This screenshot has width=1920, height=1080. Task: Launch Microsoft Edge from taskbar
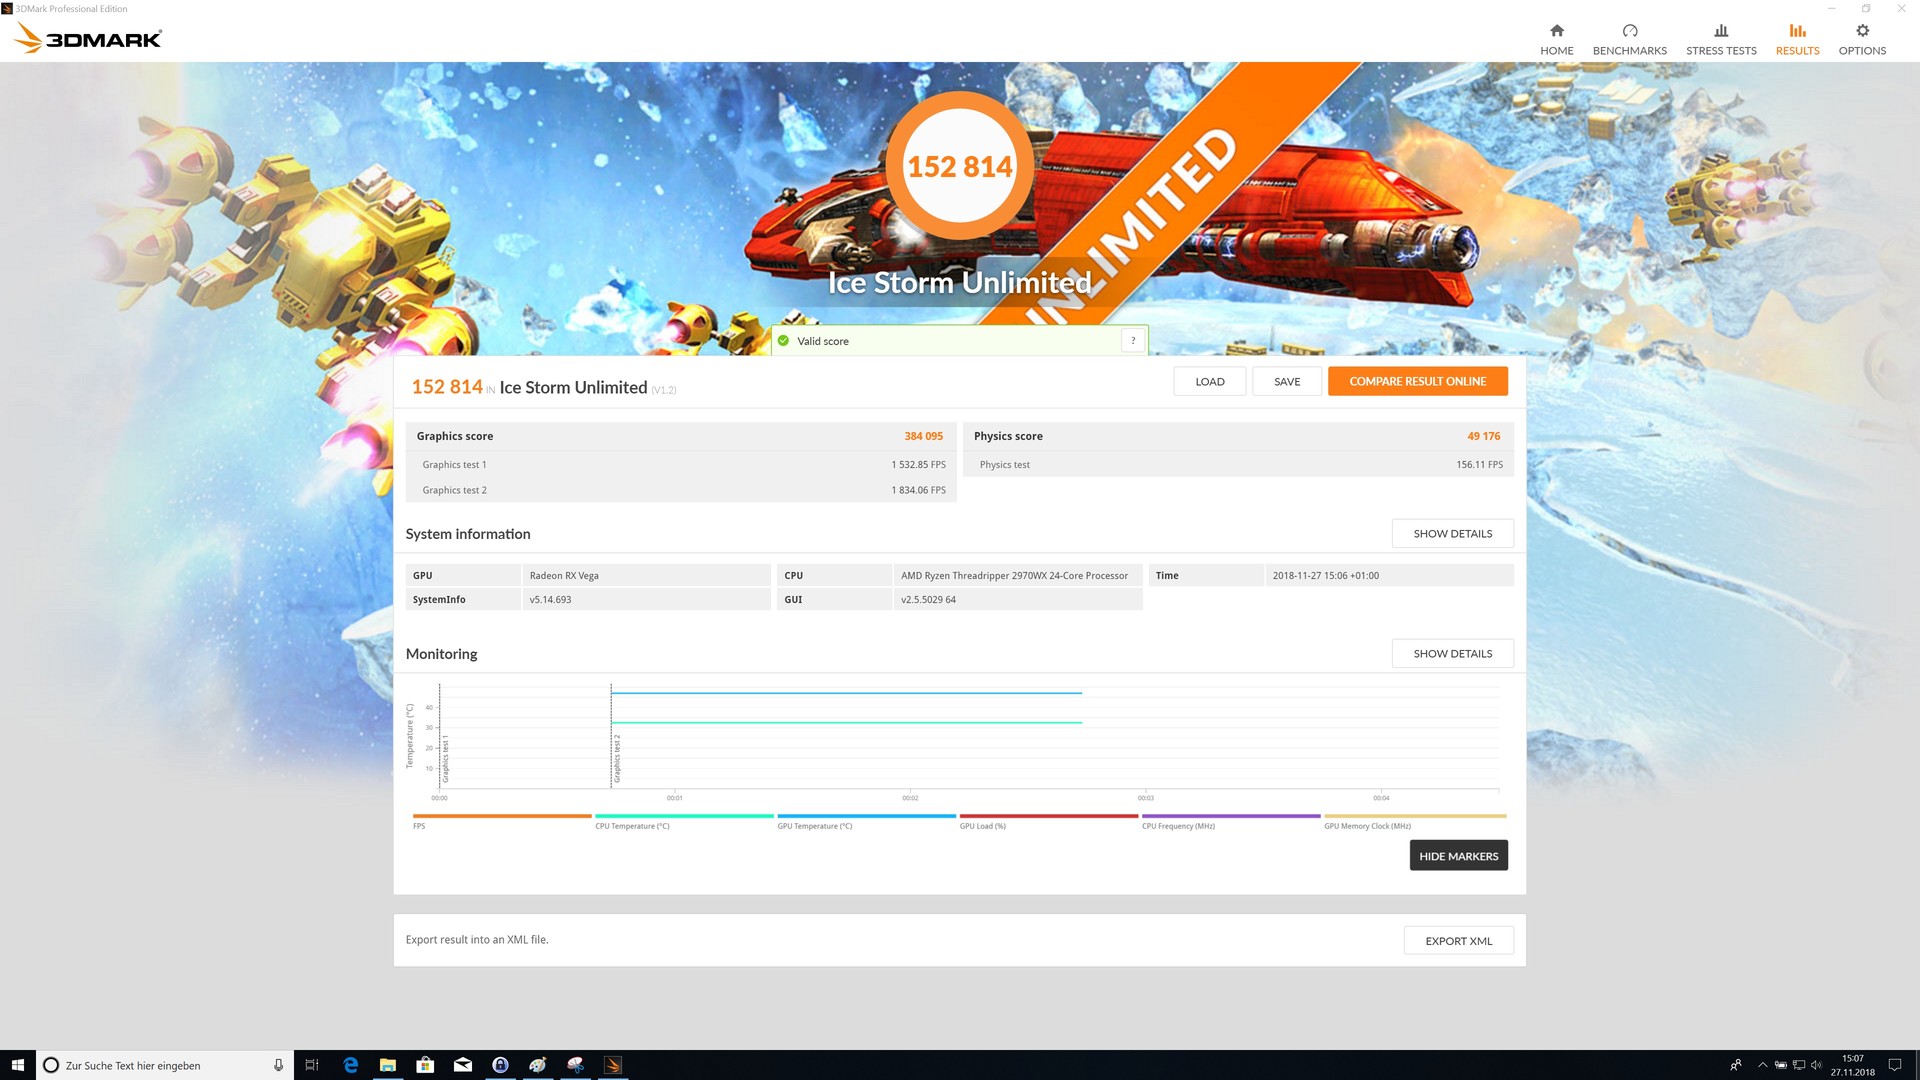[350, 1065]
